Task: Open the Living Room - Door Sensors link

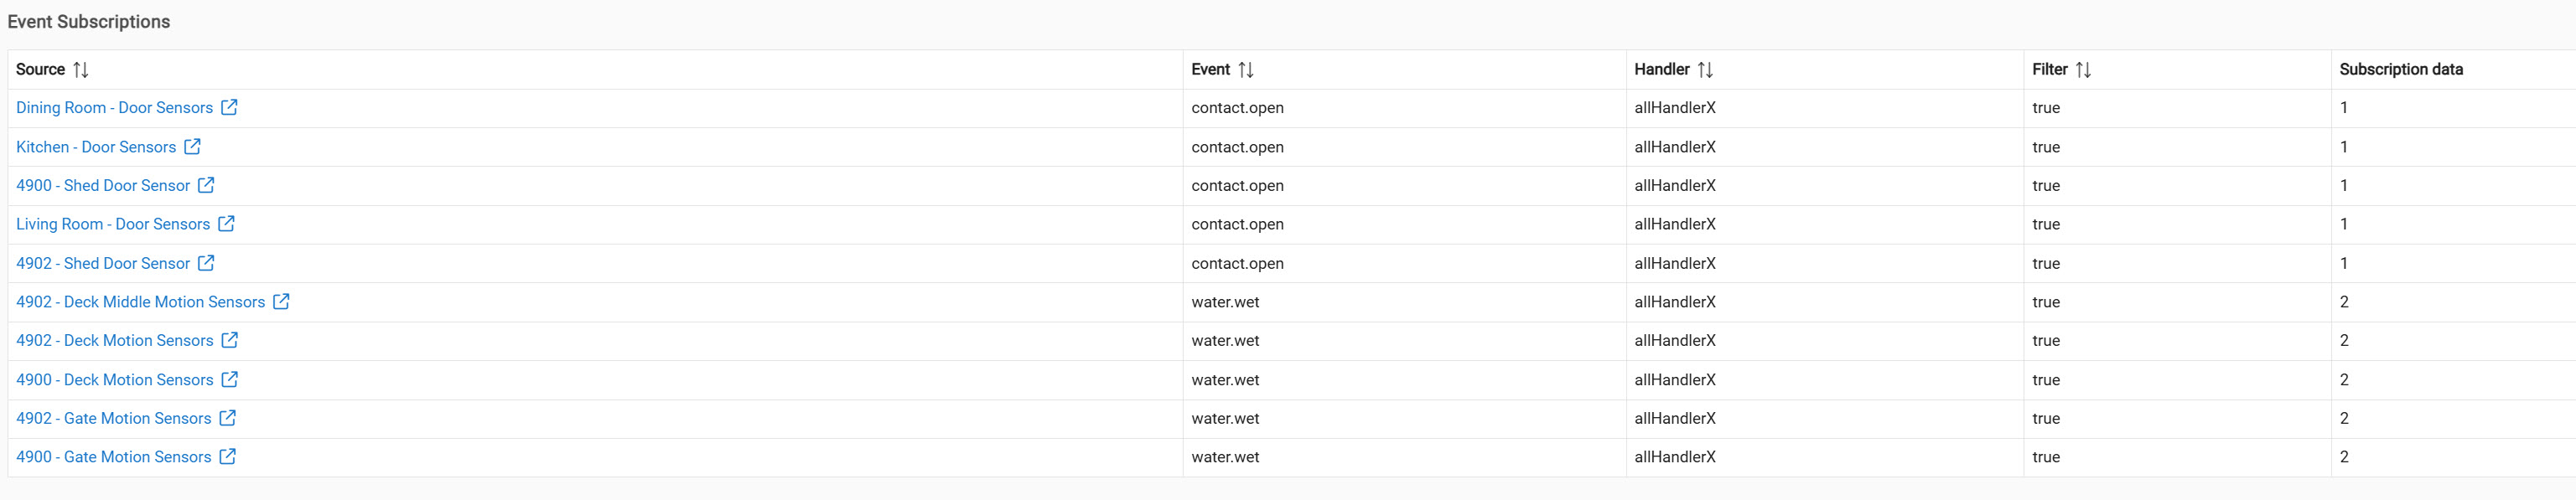Action: [113, 224]
